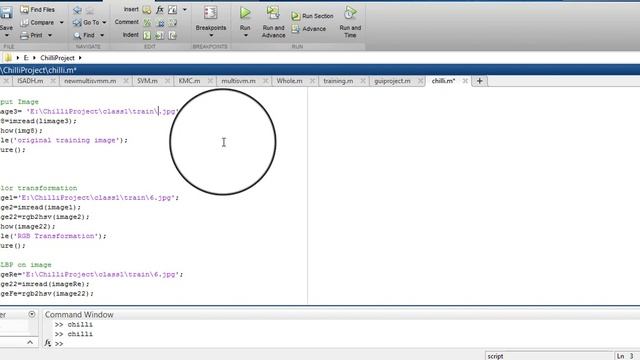Image resolution: width=640 pixels, height=360 pixels.
Task: Click the Command Window title
Action: 79,315
